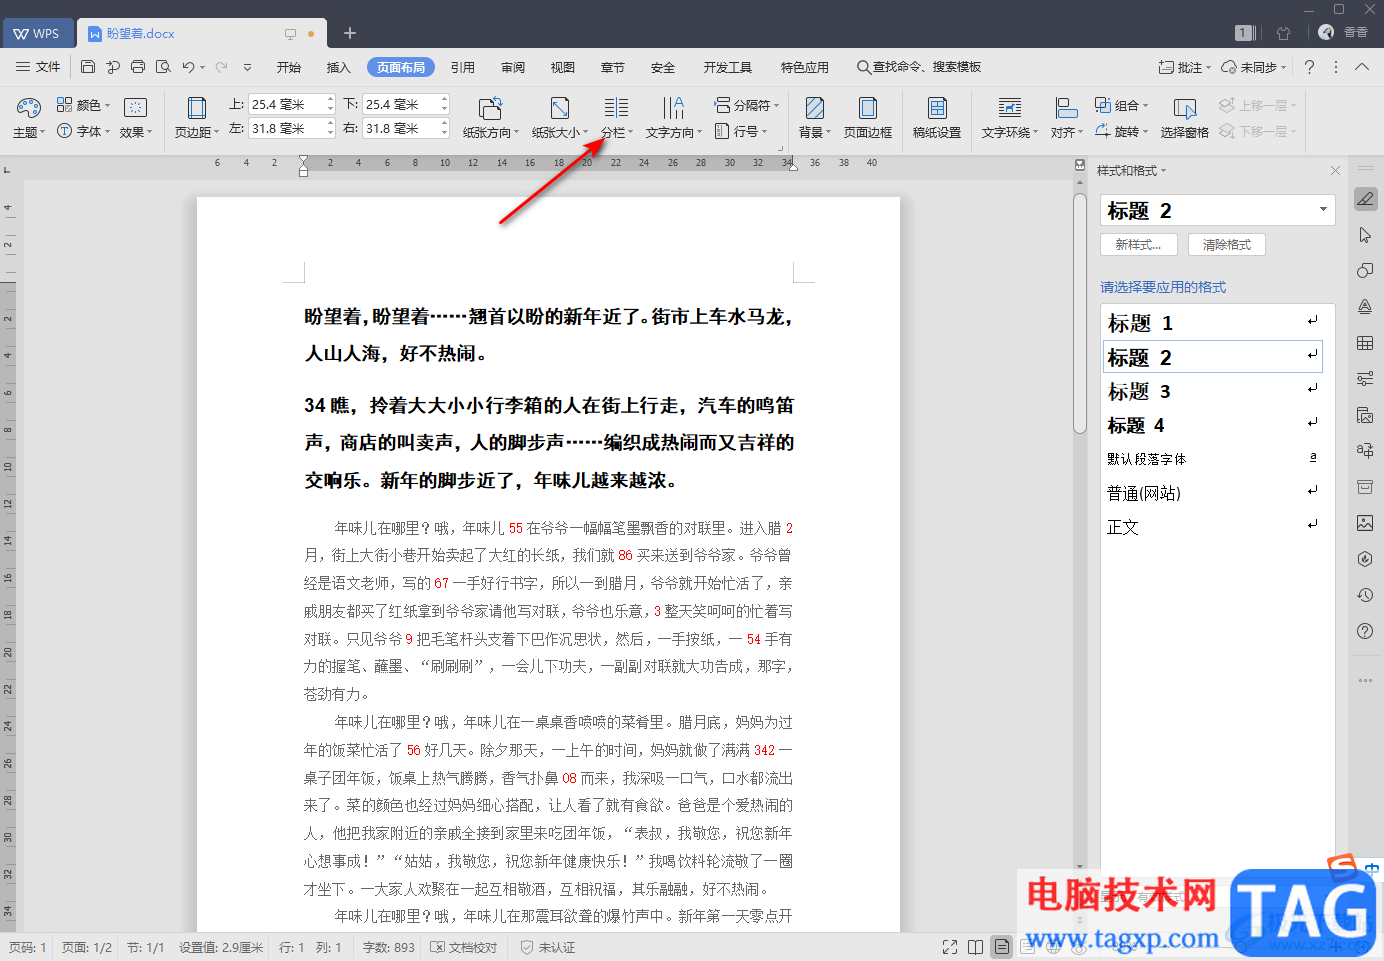Image resolution: width=1384 pixels, height=961 pixels.
Task: Click the selection arrow icon in right sidebar
Action: tap(1365, 235)
